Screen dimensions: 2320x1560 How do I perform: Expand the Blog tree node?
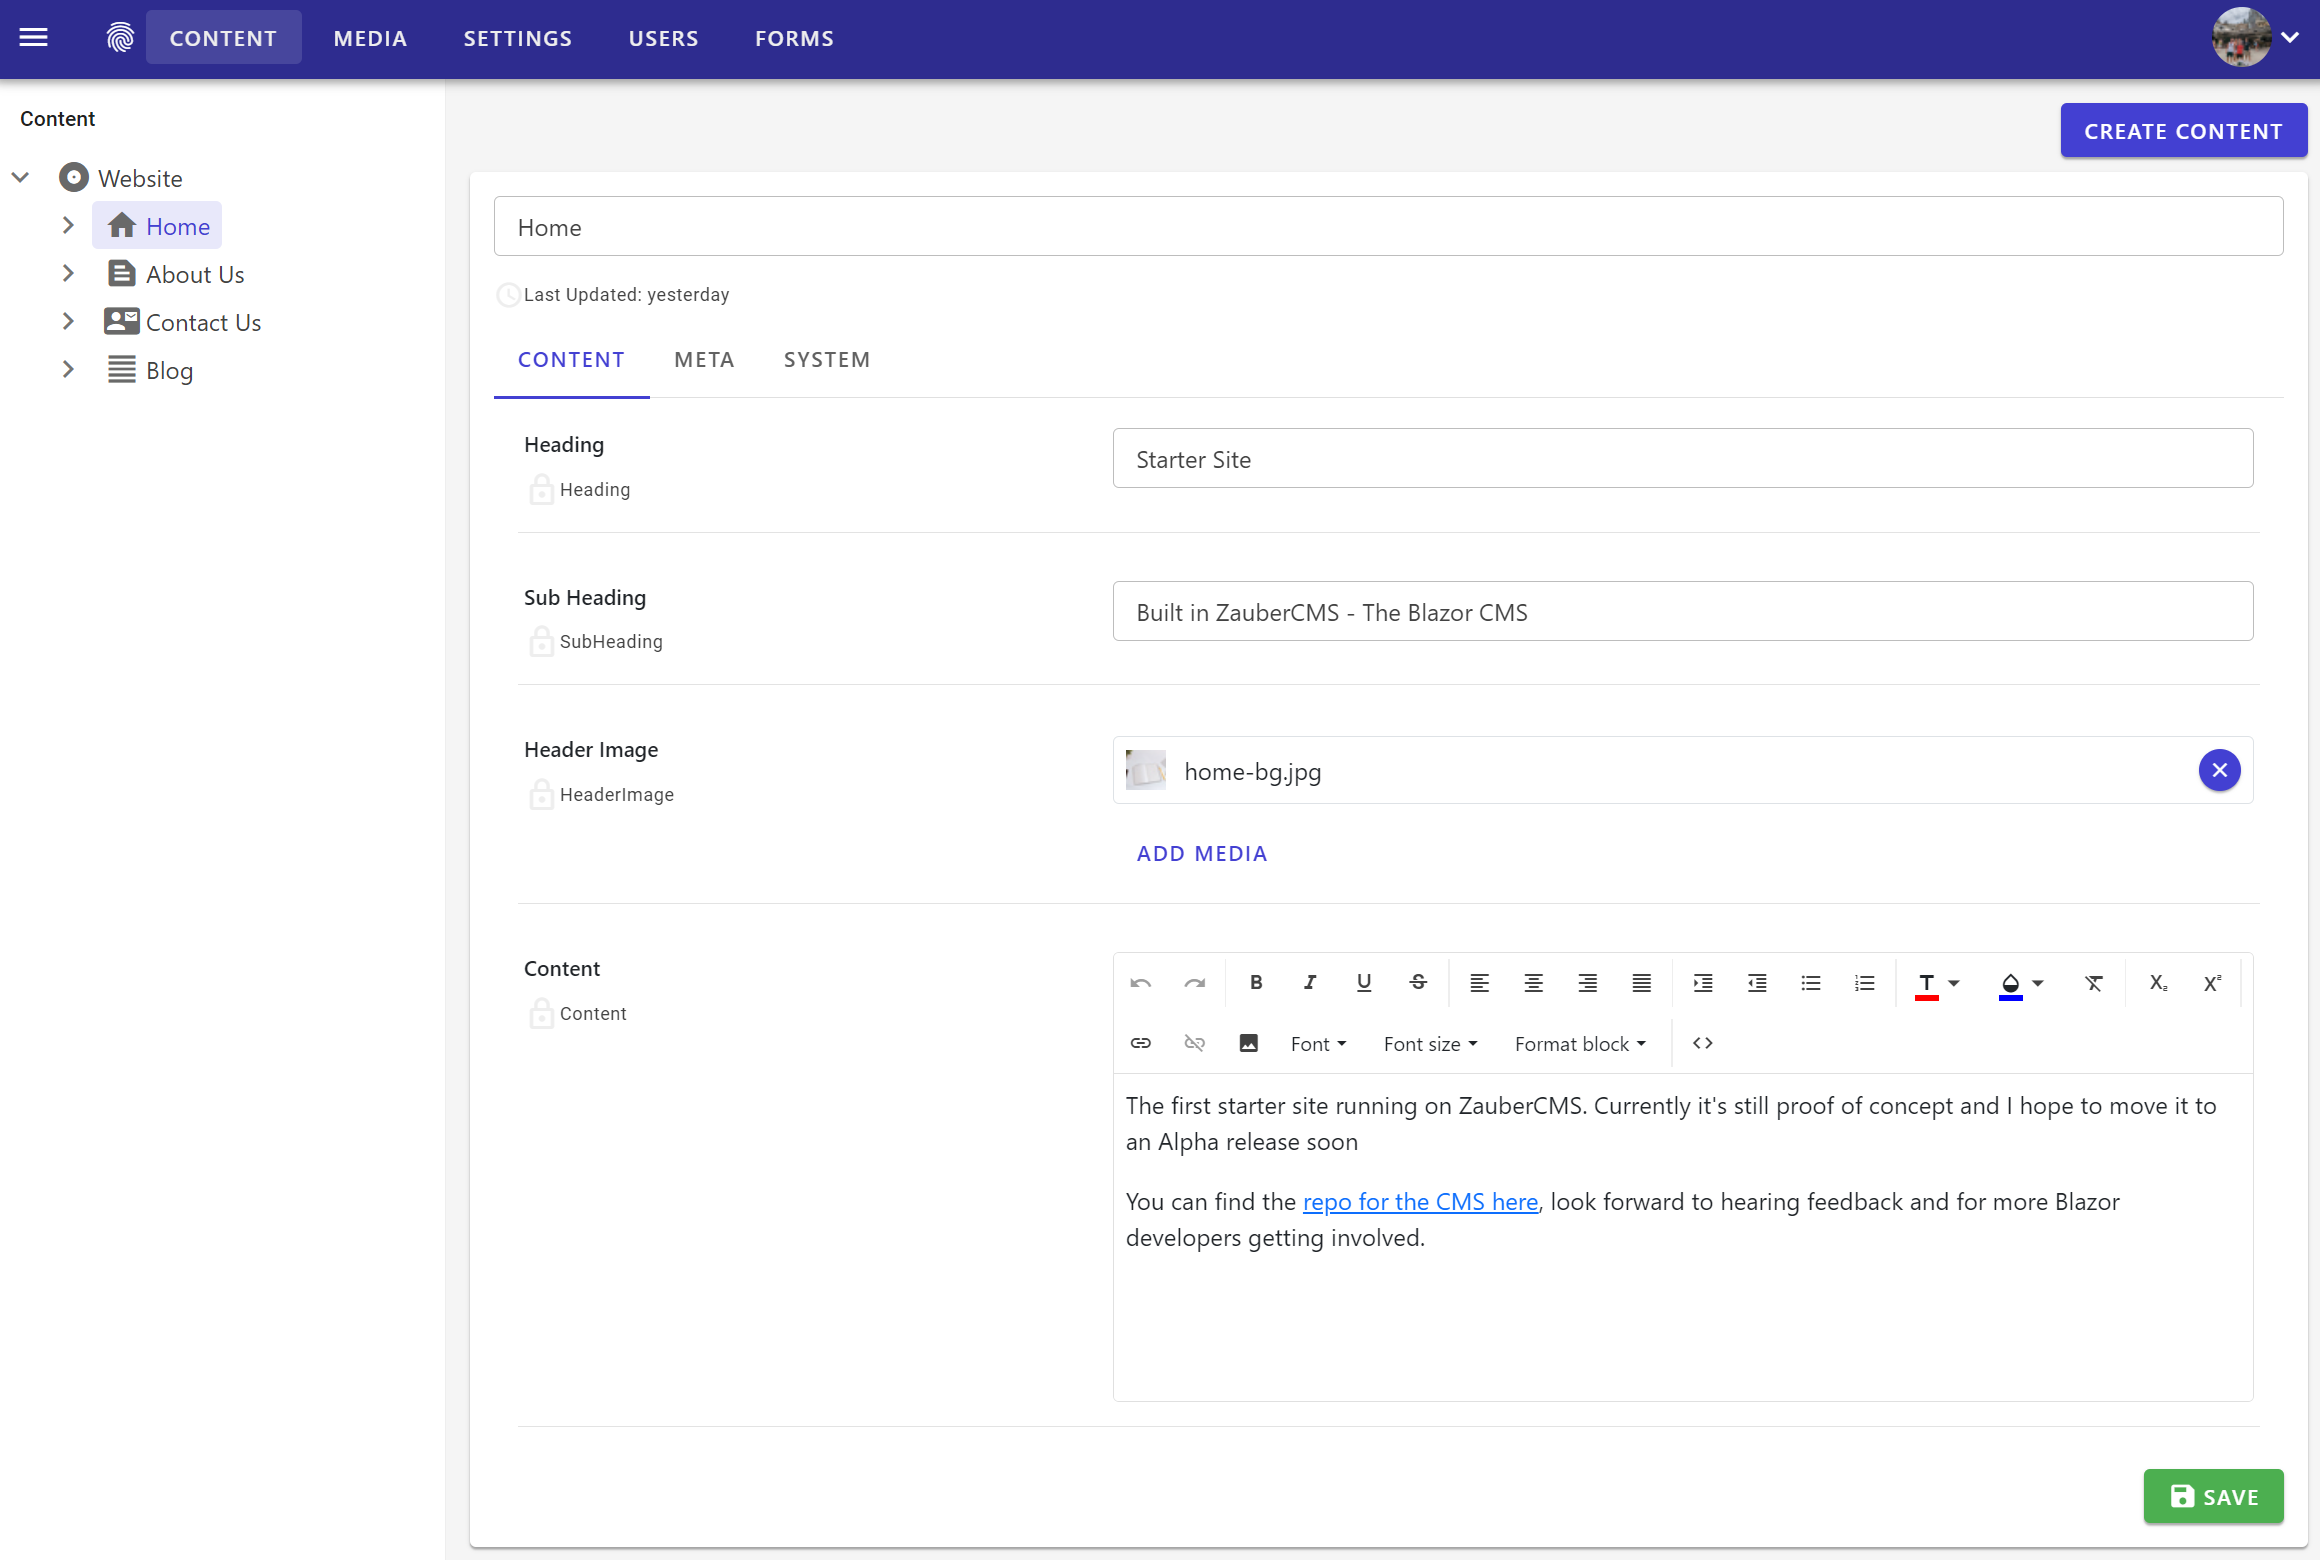point(68,370)
